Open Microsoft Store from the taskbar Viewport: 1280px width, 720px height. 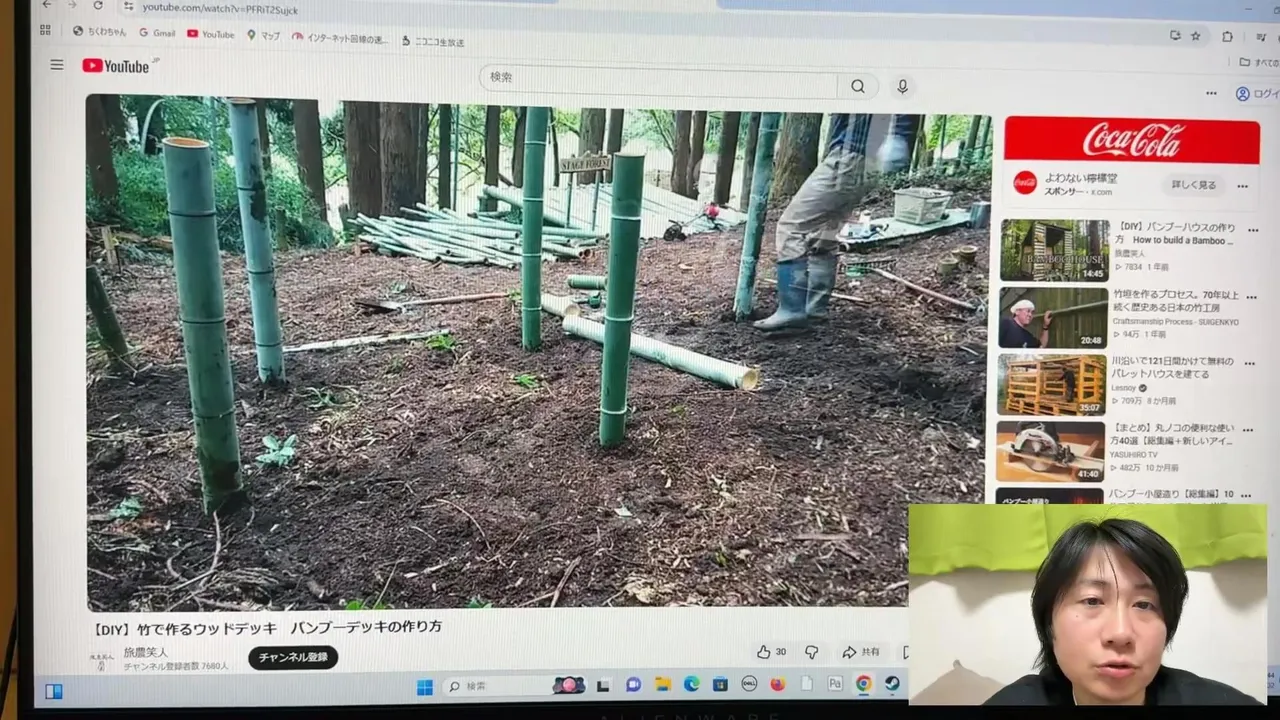720,685
